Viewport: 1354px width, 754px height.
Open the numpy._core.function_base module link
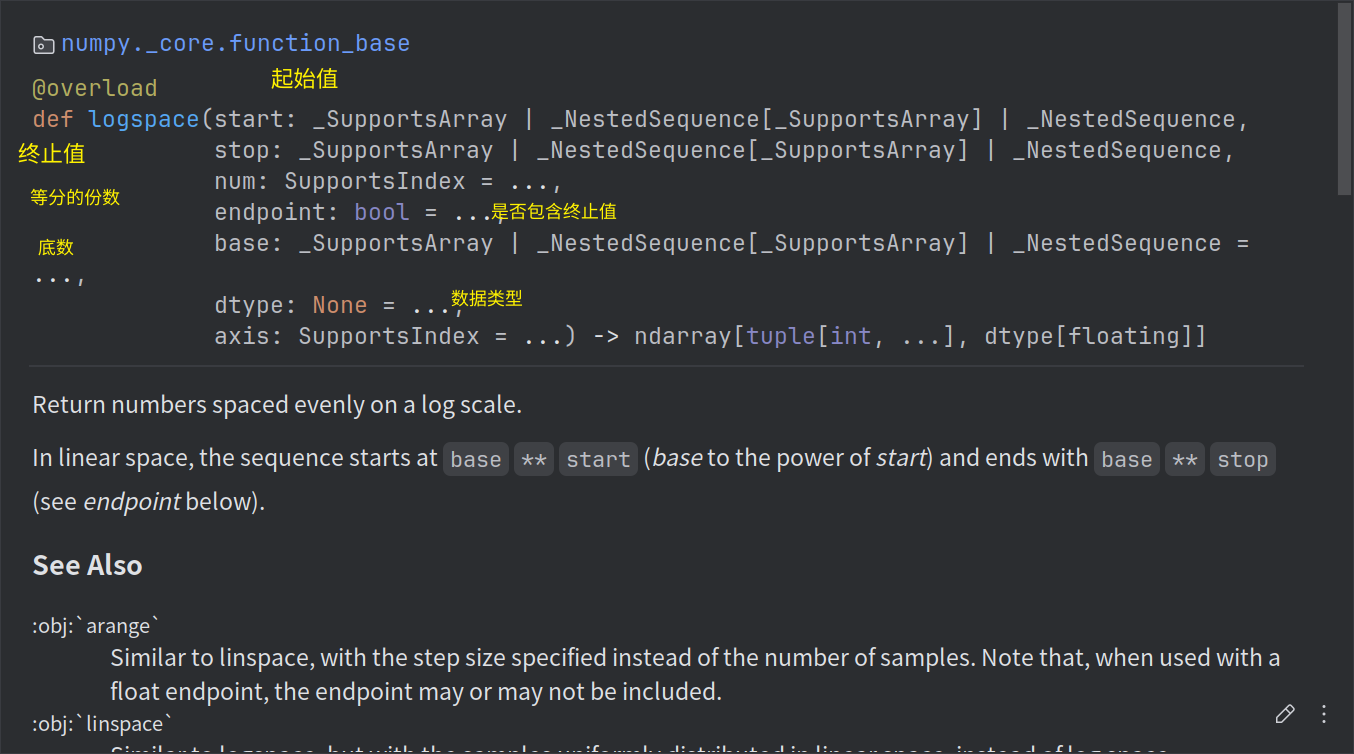(x=235, y=44)
